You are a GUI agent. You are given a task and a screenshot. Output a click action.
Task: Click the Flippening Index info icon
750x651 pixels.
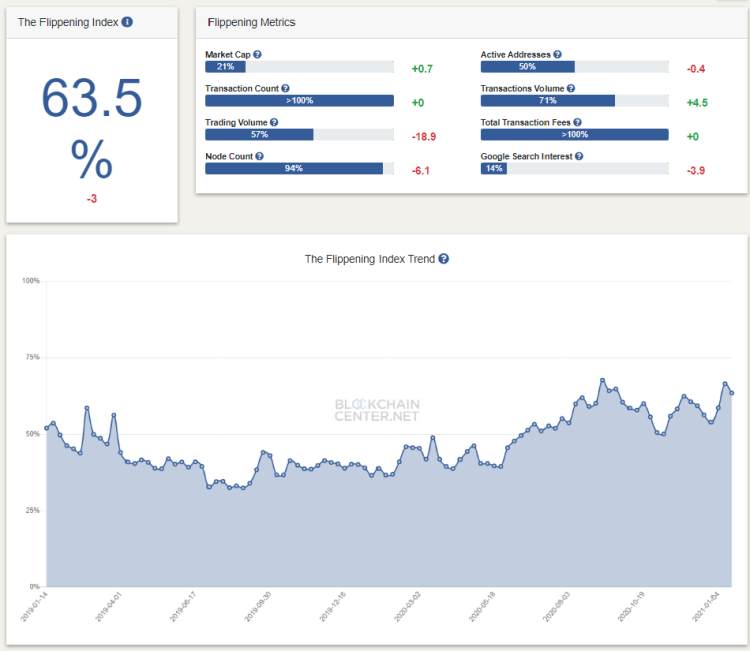pos(127,22)
